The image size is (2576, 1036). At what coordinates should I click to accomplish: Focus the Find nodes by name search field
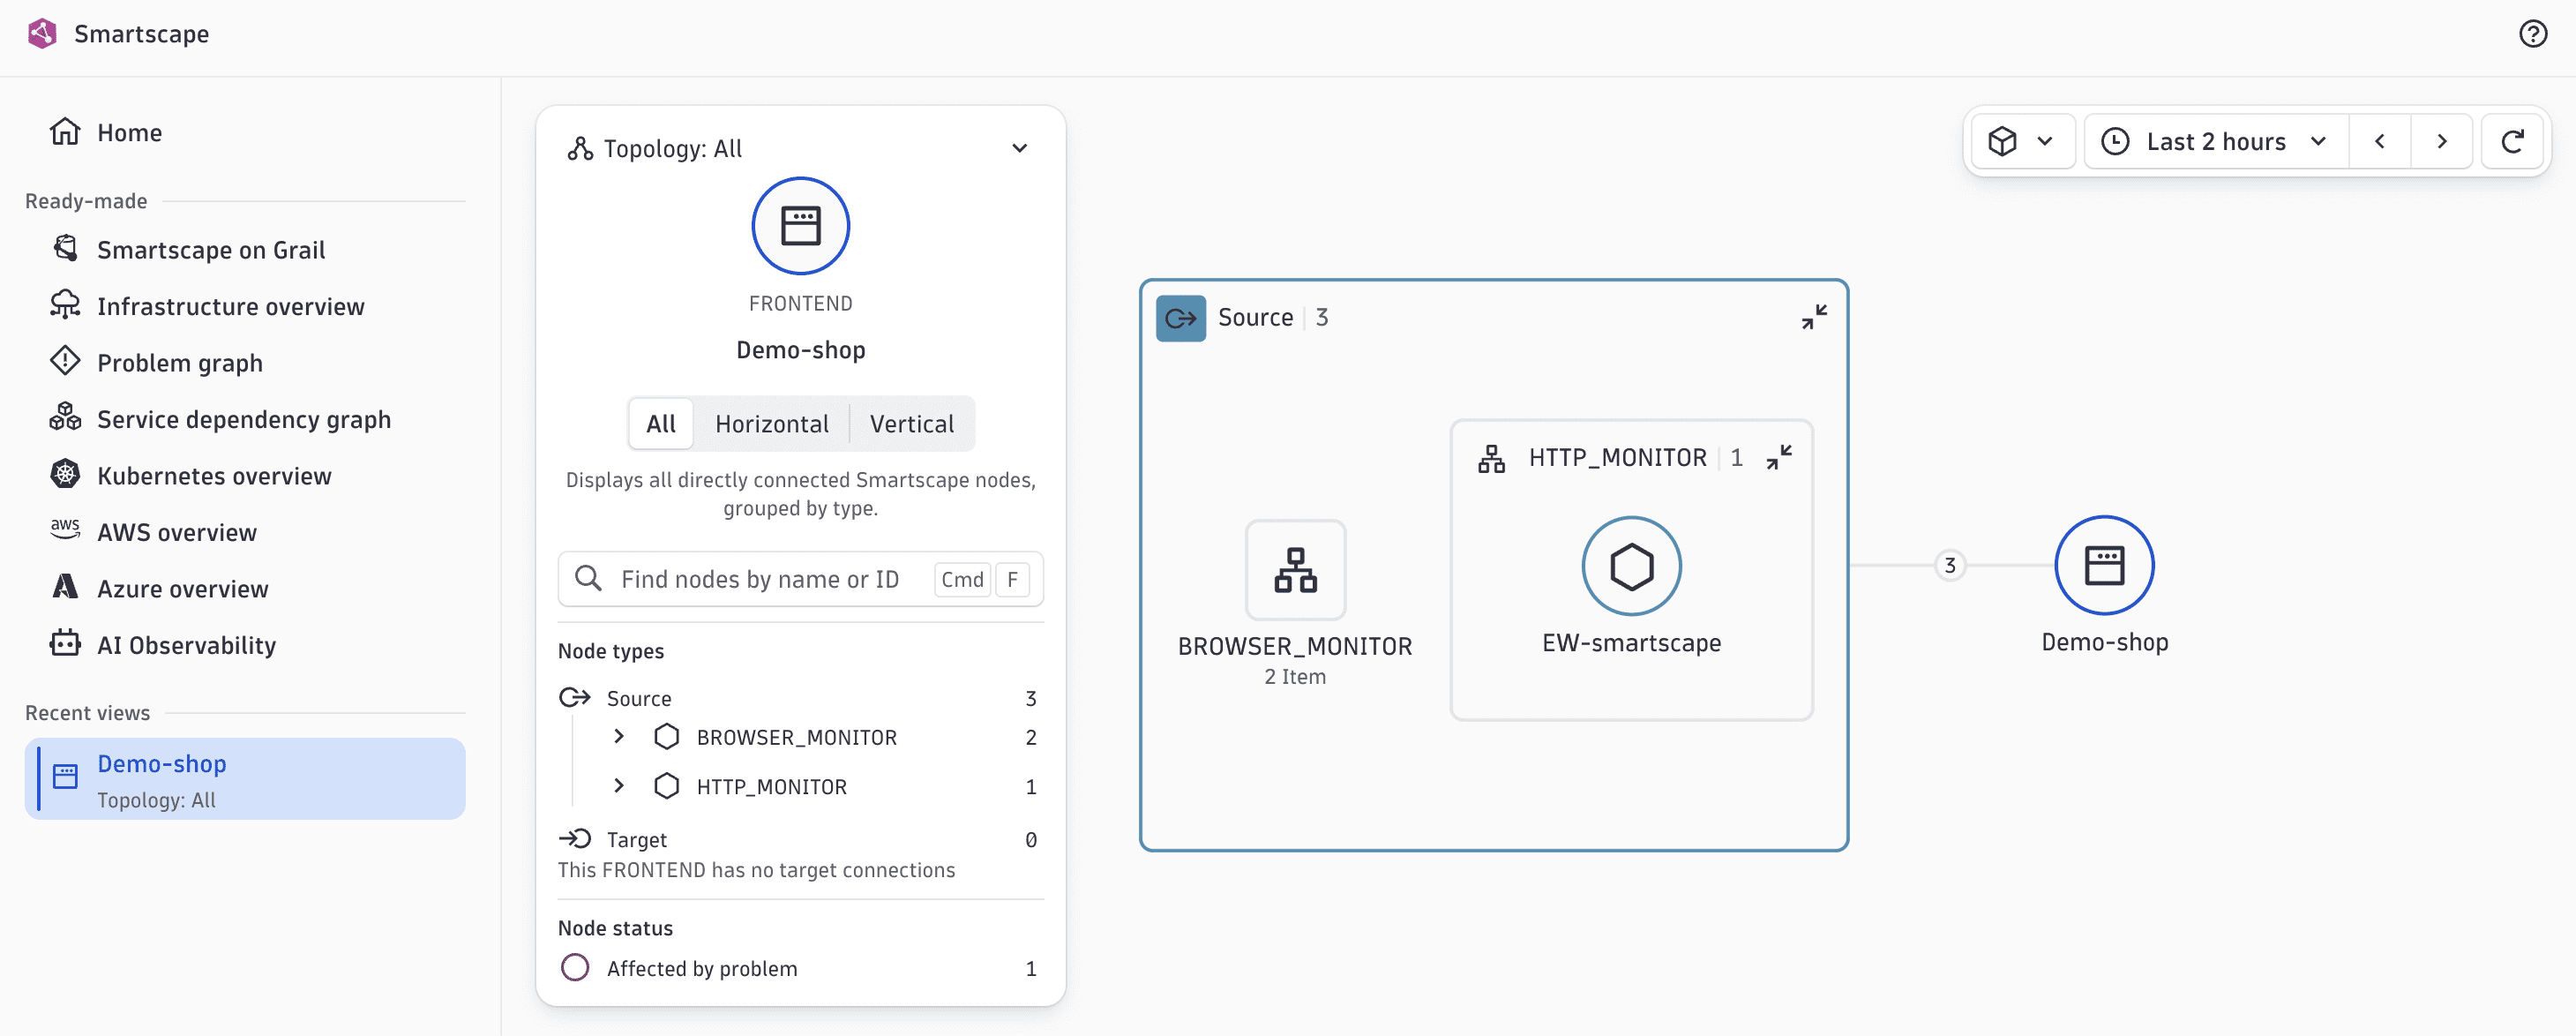pos(800,579)
